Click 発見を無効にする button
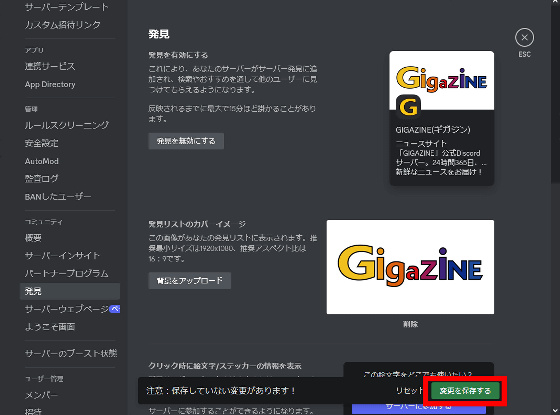Viewport: 560px width, 415px height. click(x=186, y=141)
